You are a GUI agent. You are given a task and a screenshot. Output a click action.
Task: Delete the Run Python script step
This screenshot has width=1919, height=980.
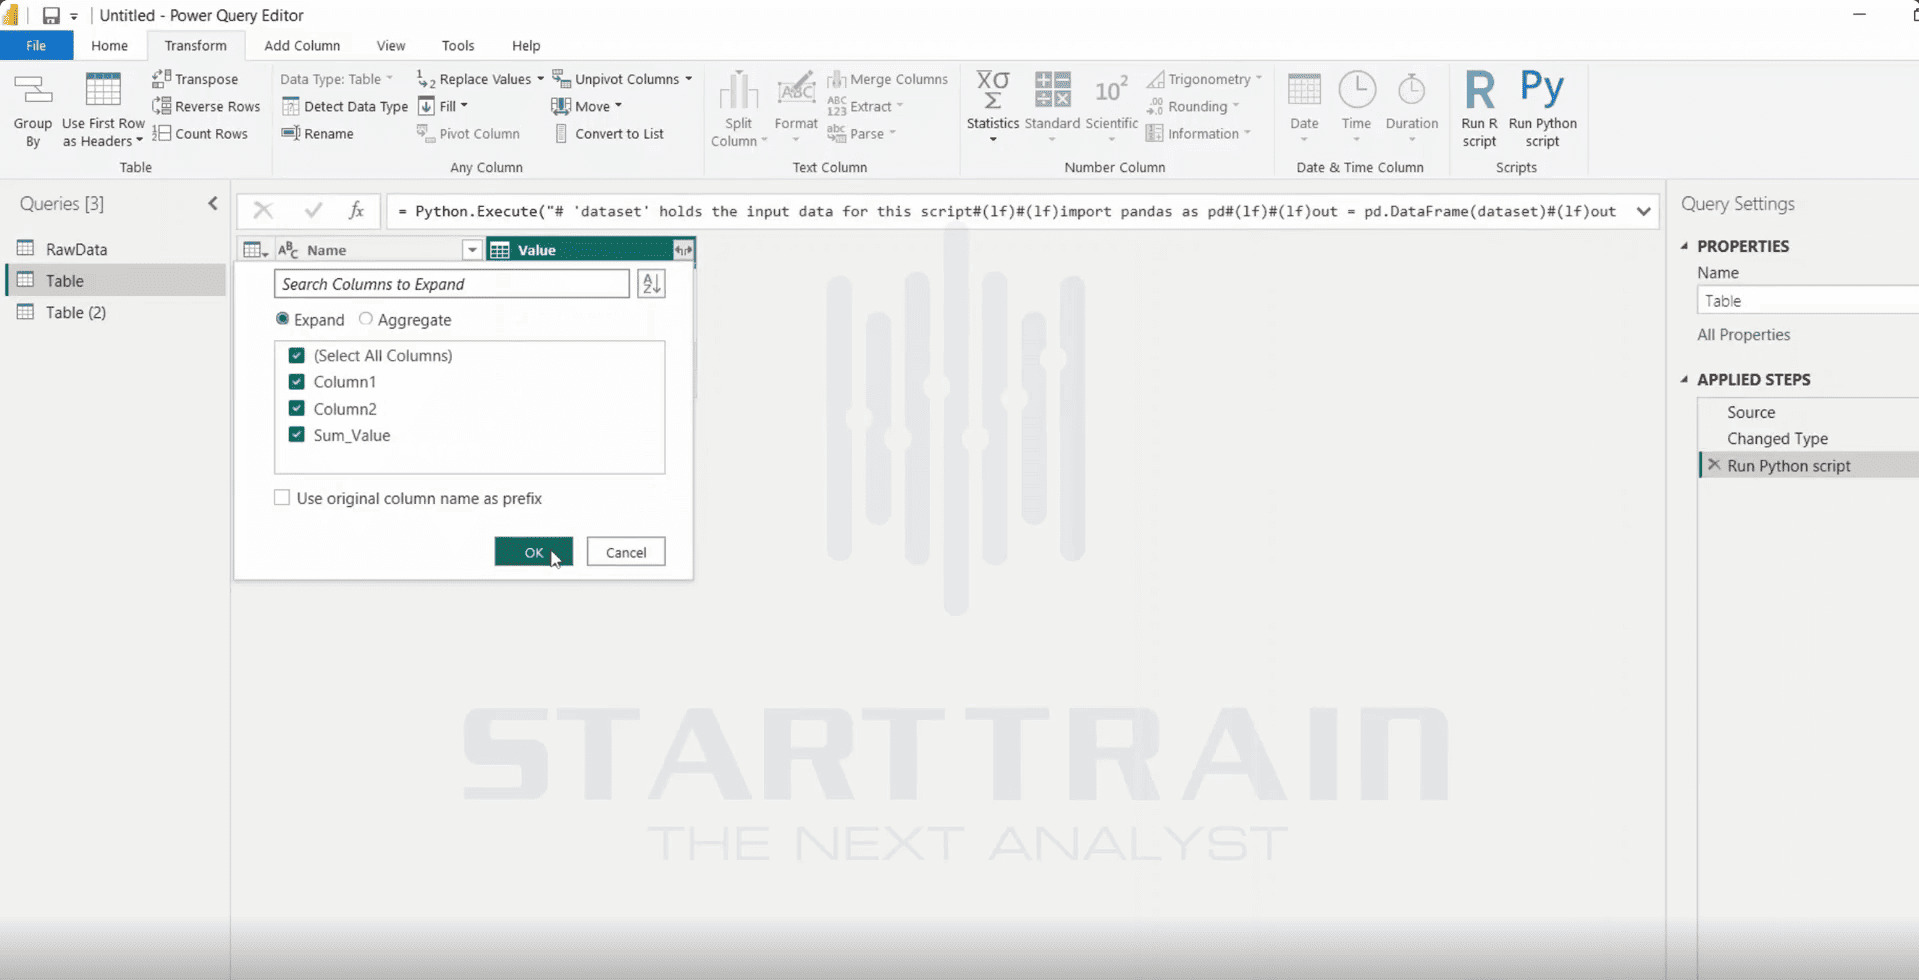[1714, 465]
